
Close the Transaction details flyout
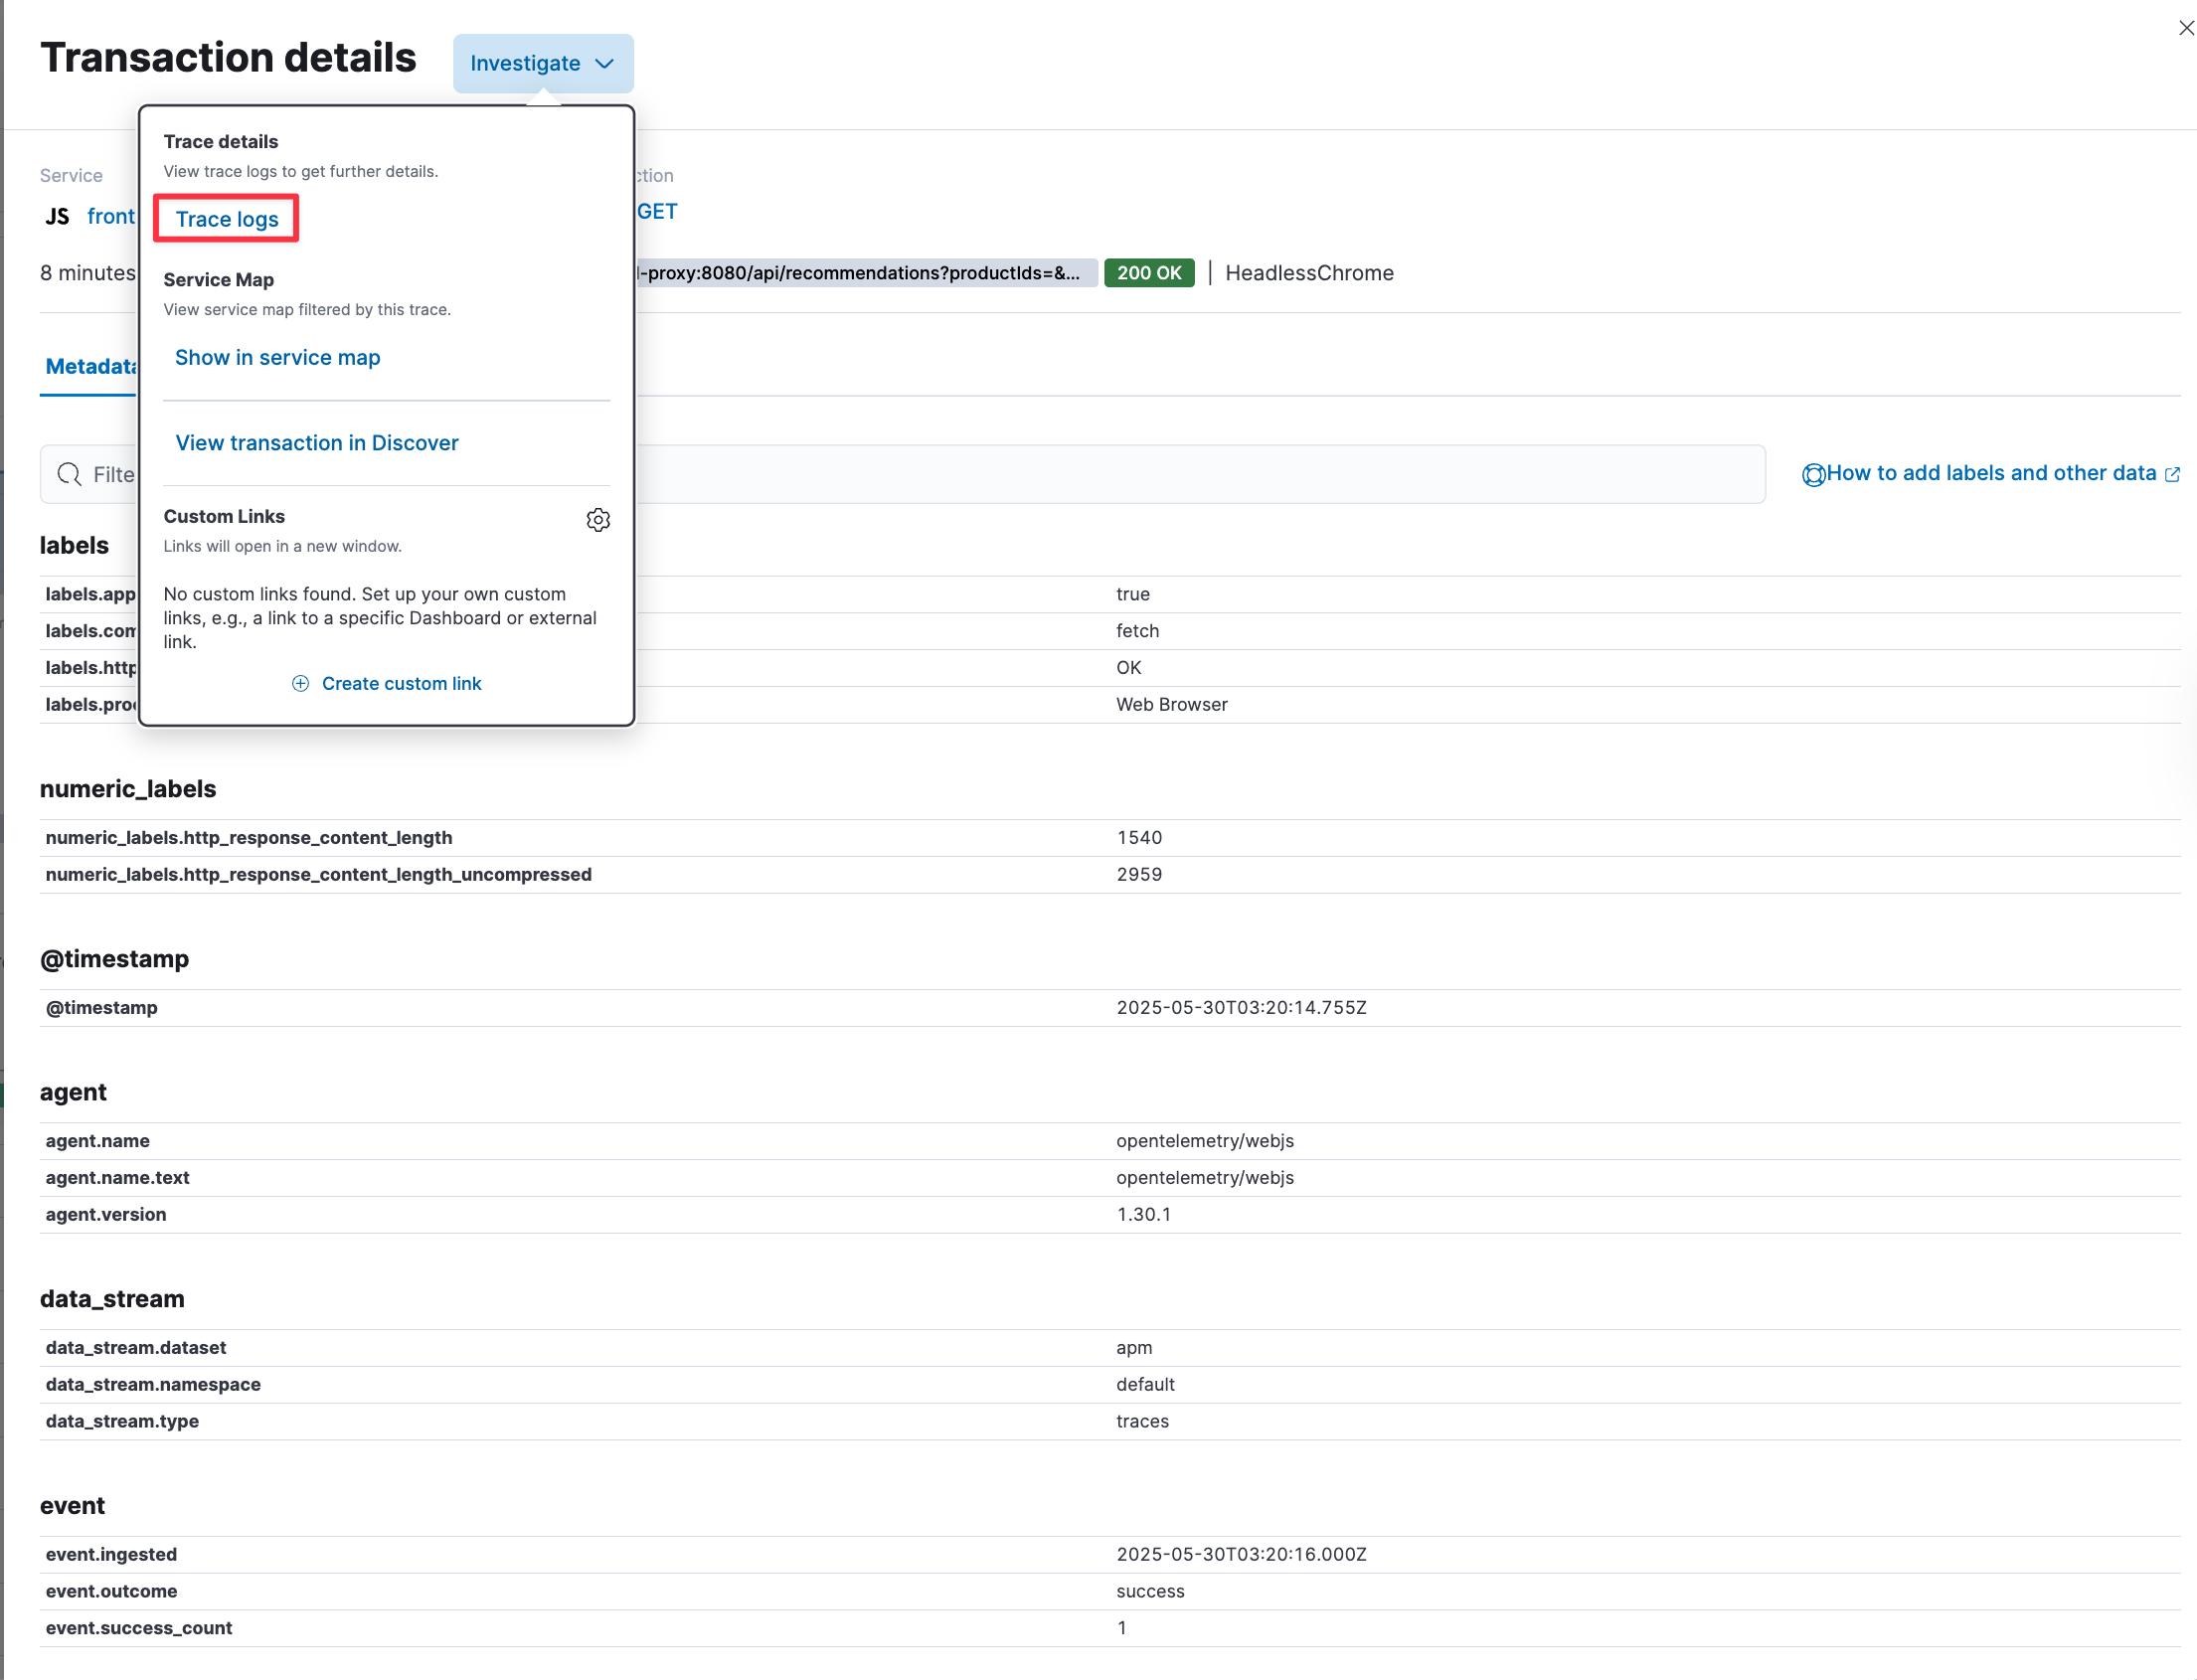tap(2185, 29)
